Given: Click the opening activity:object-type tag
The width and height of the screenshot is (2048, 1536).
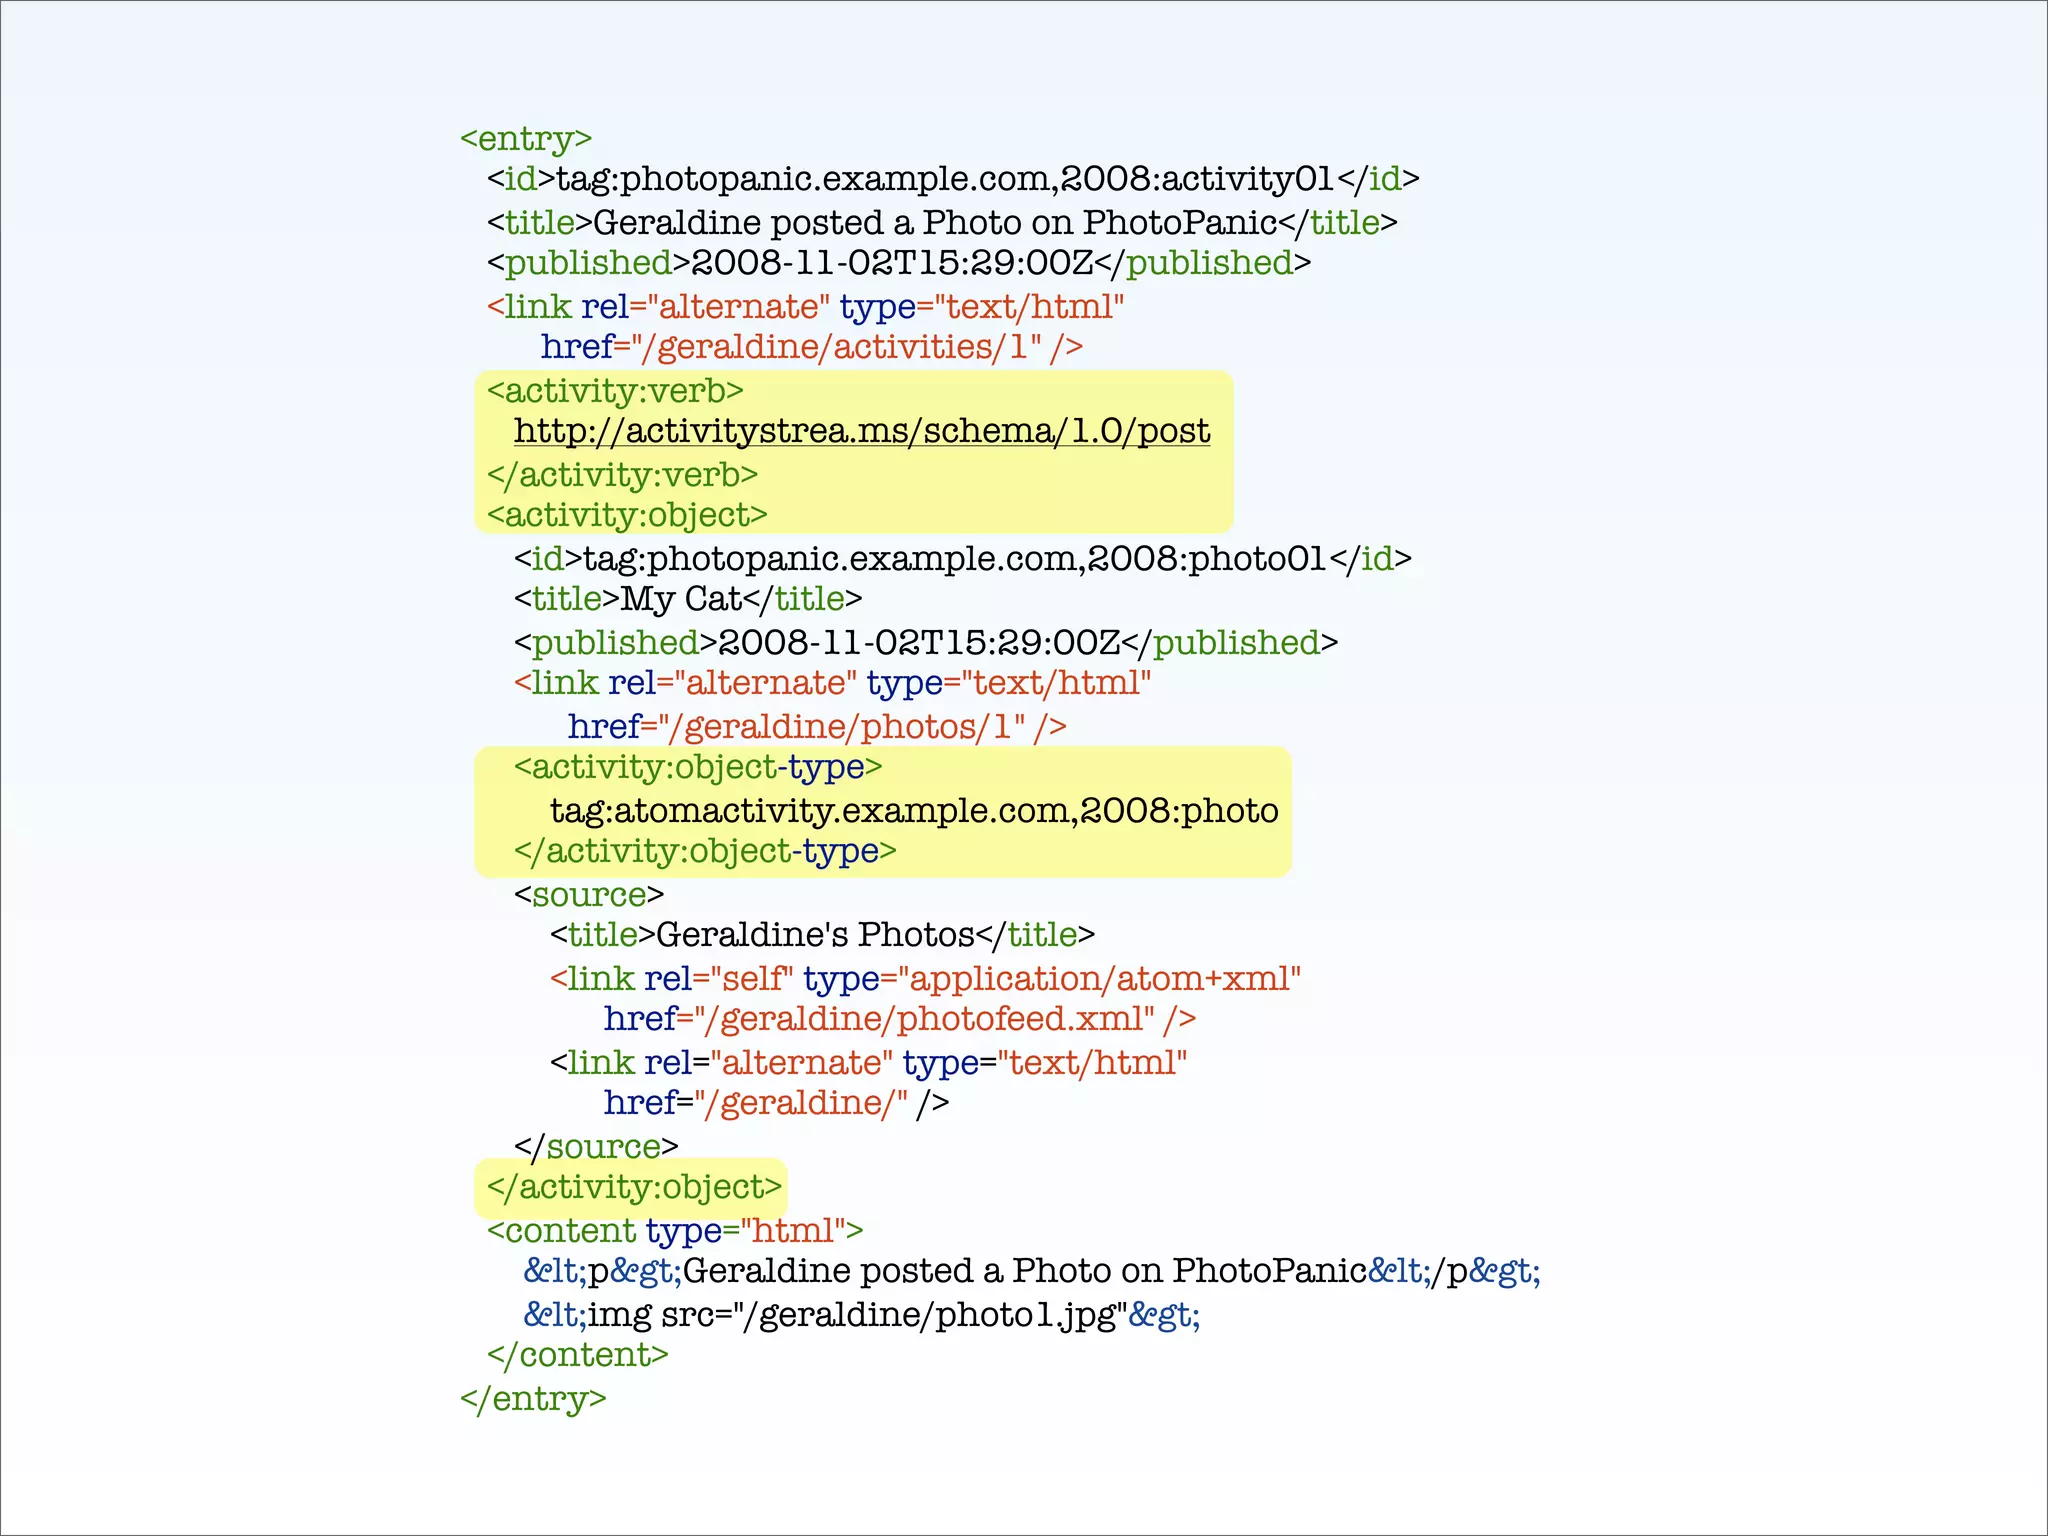Looking at the screenshot, I should coord(698,767).
